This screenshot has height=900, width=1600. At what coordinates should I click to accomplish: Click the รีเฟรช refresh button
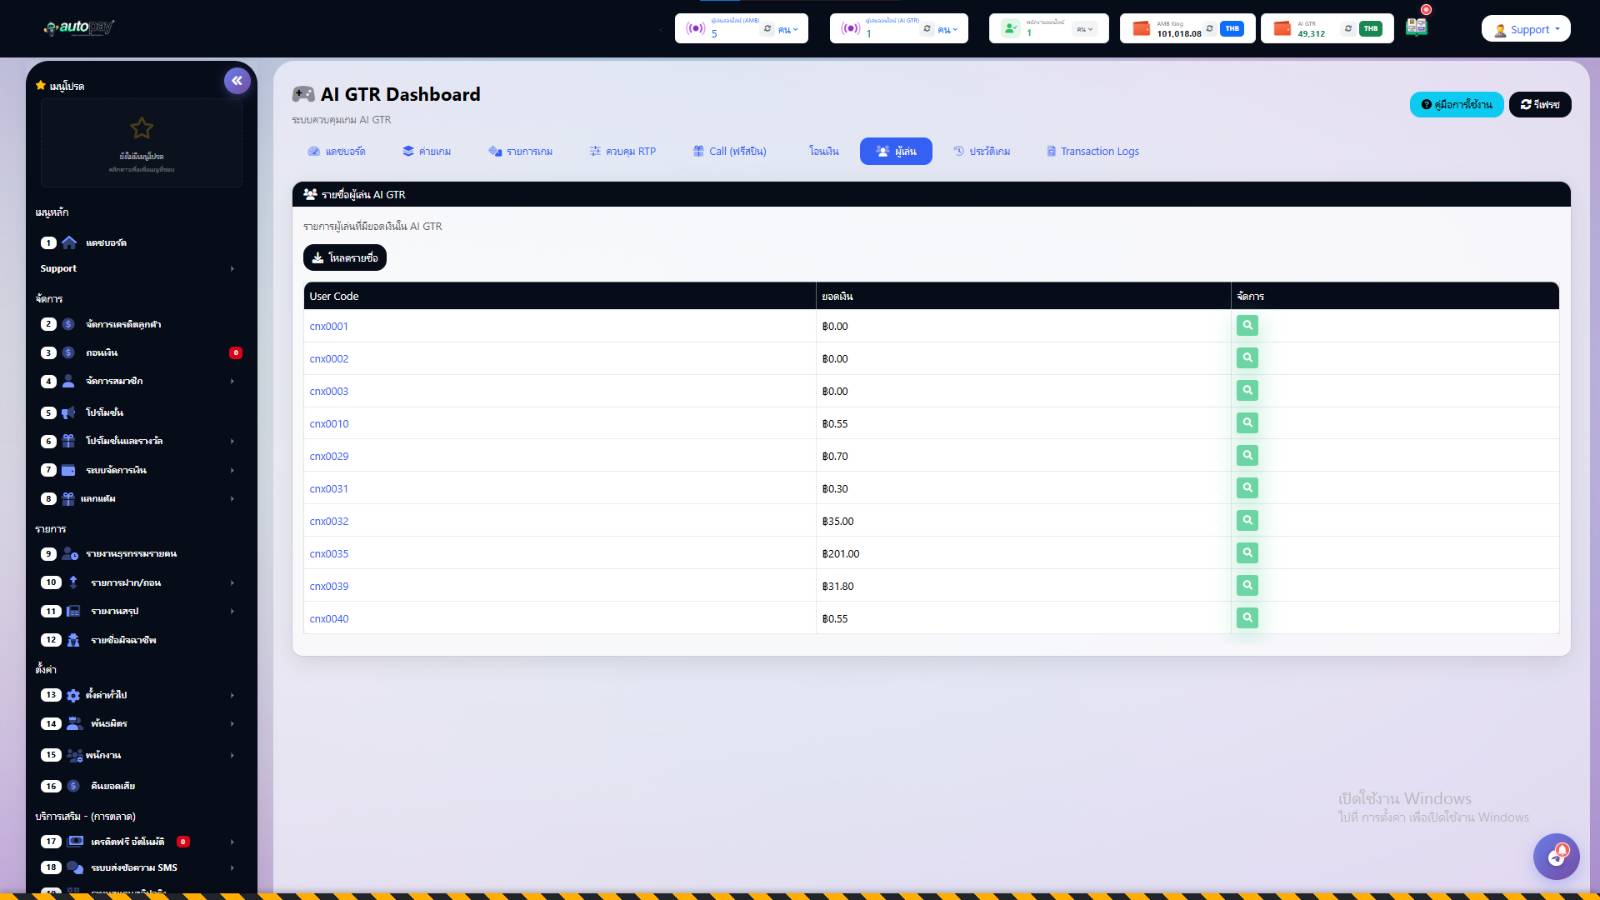pyautogui.click(x=1539, y=104)
